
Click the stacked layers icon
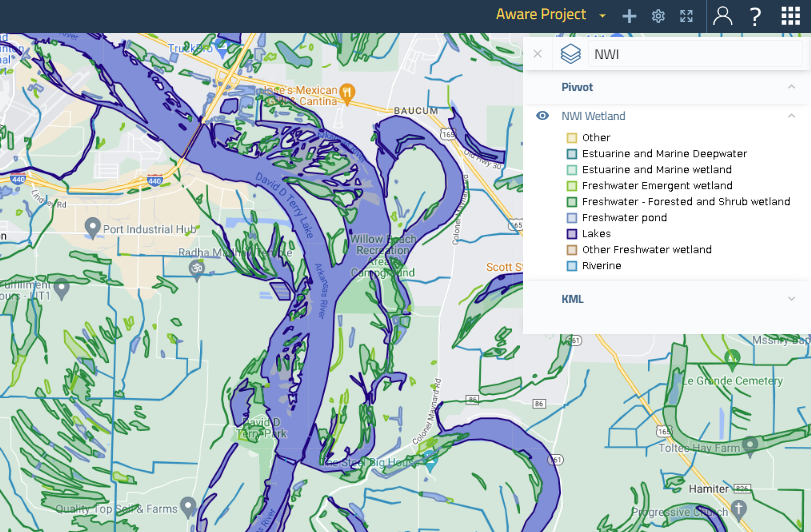pos(570,54)
